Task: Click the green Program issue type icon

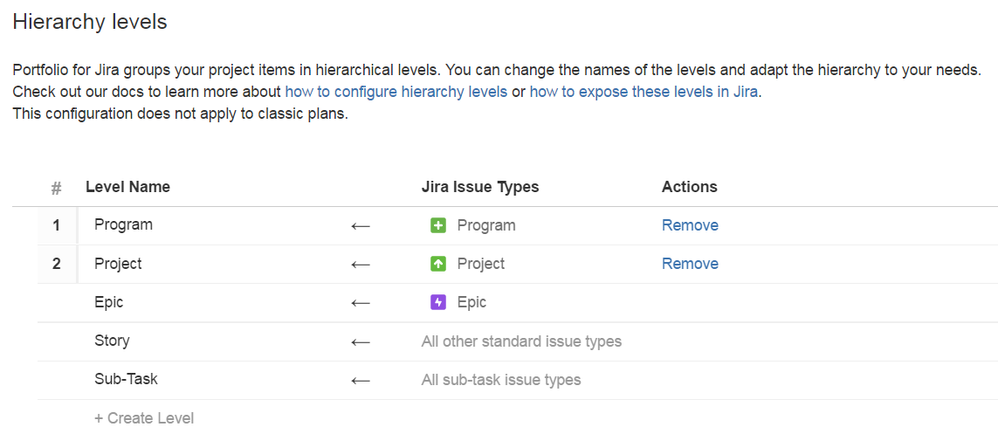Action: (437, 226)
